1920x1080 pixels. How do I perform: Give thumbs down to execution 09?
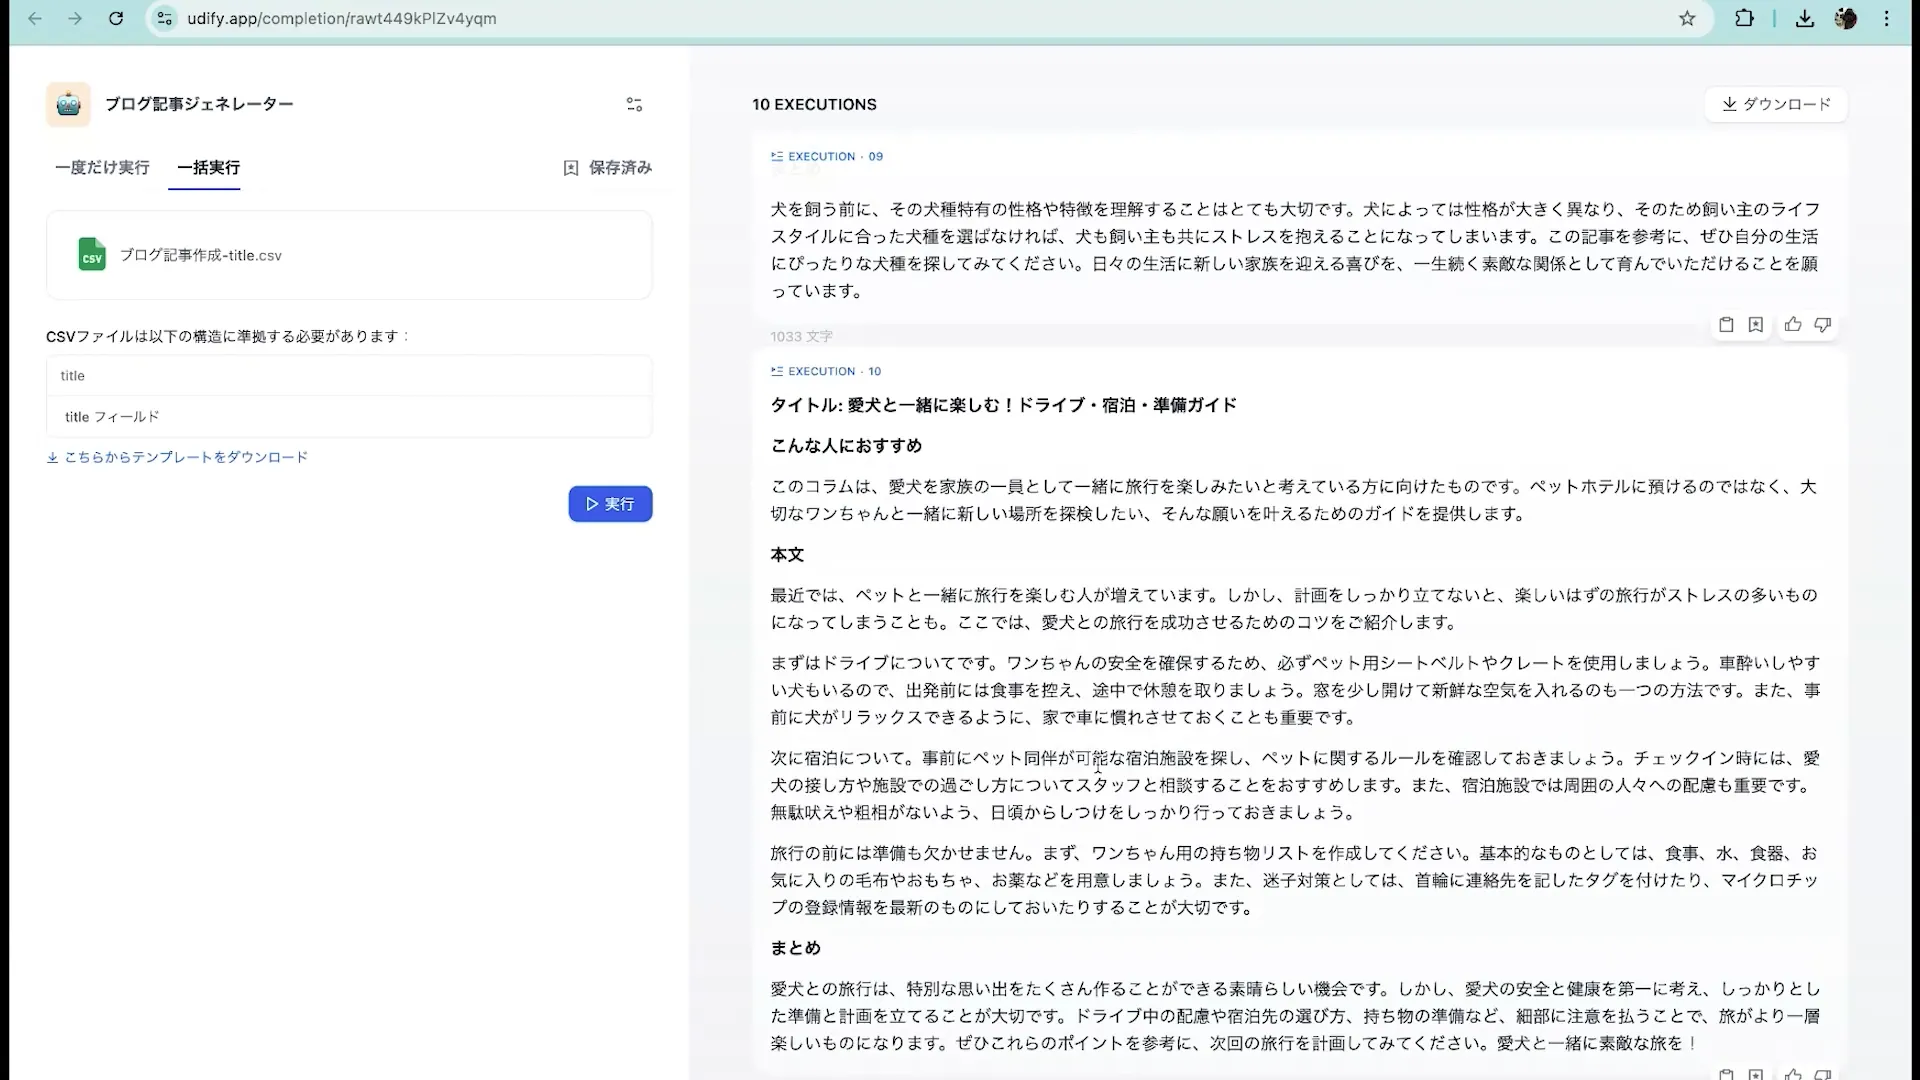pos(1822,325)
